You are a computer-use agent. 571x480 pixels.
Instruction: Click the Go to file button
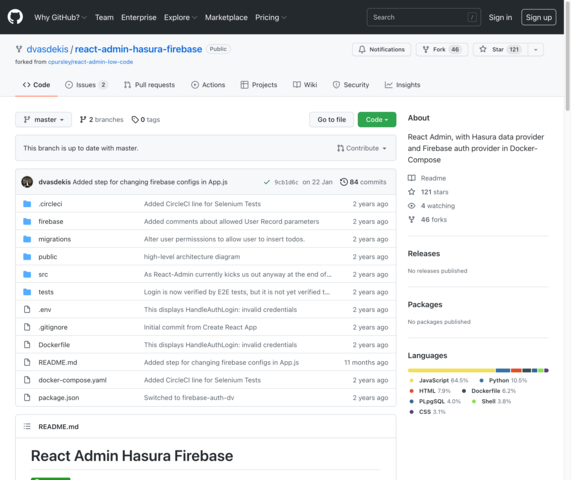pos(331,119)
